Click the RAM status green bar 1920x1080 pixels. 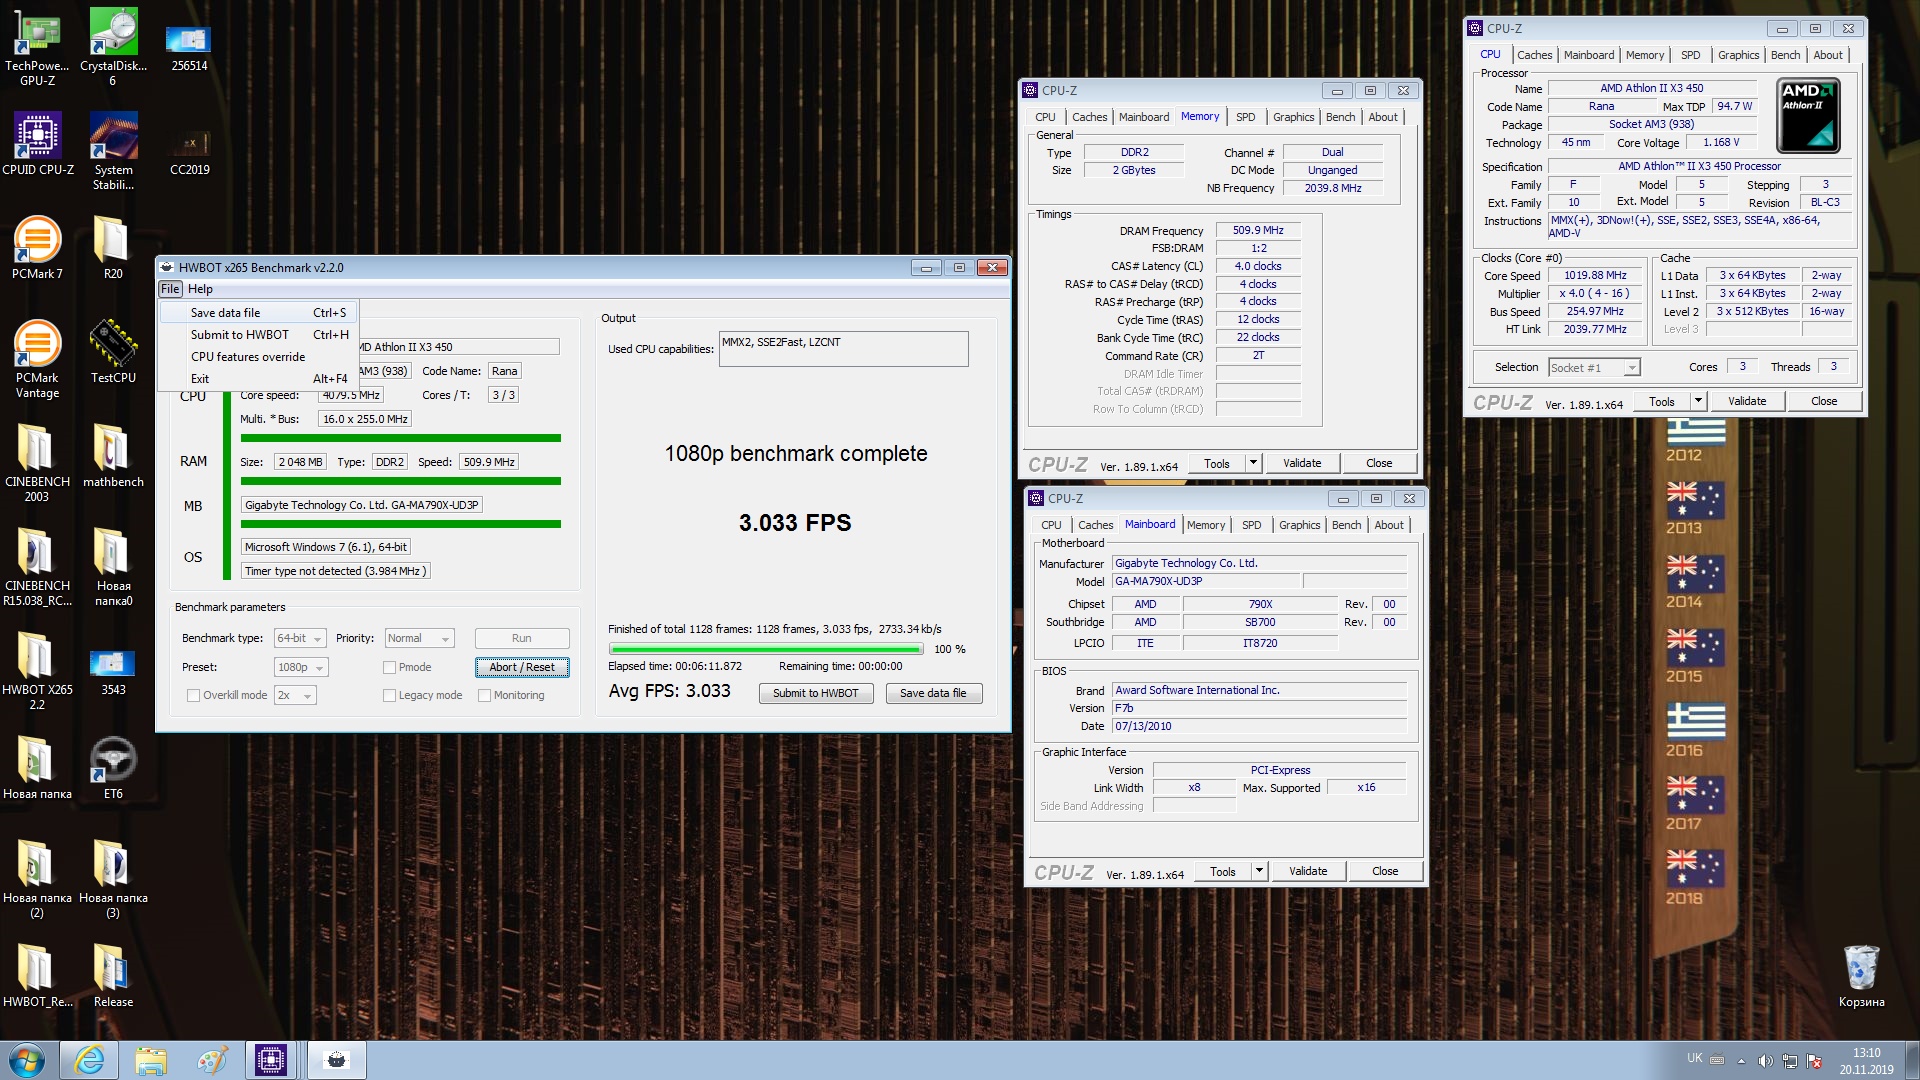[400, 481]
